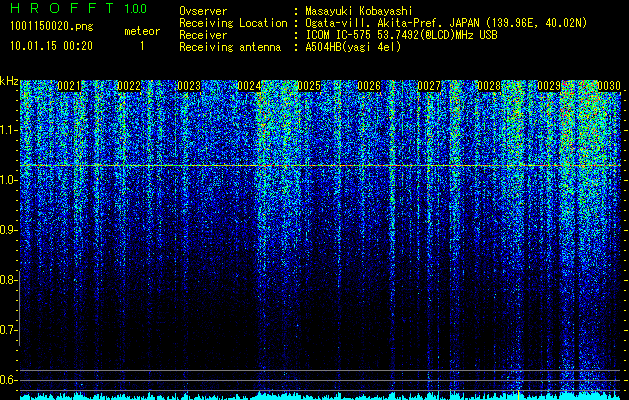Click the 0024 time marker
This screenshot has width=629, height=400.
pyautogui.click(x=249, y=86)
